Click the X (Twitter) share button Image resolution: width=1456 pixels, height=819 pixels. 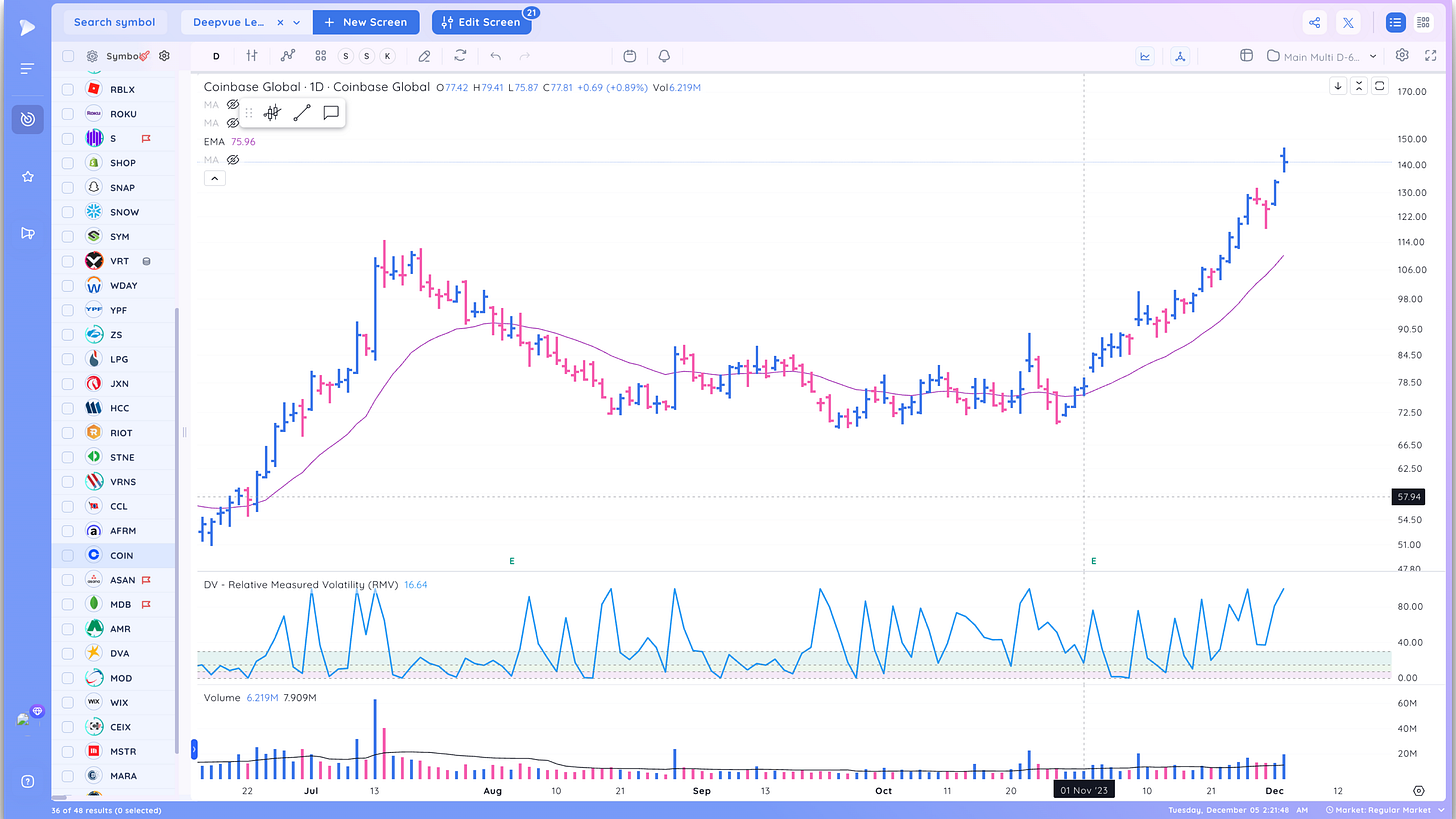(x=1348, y=22)
